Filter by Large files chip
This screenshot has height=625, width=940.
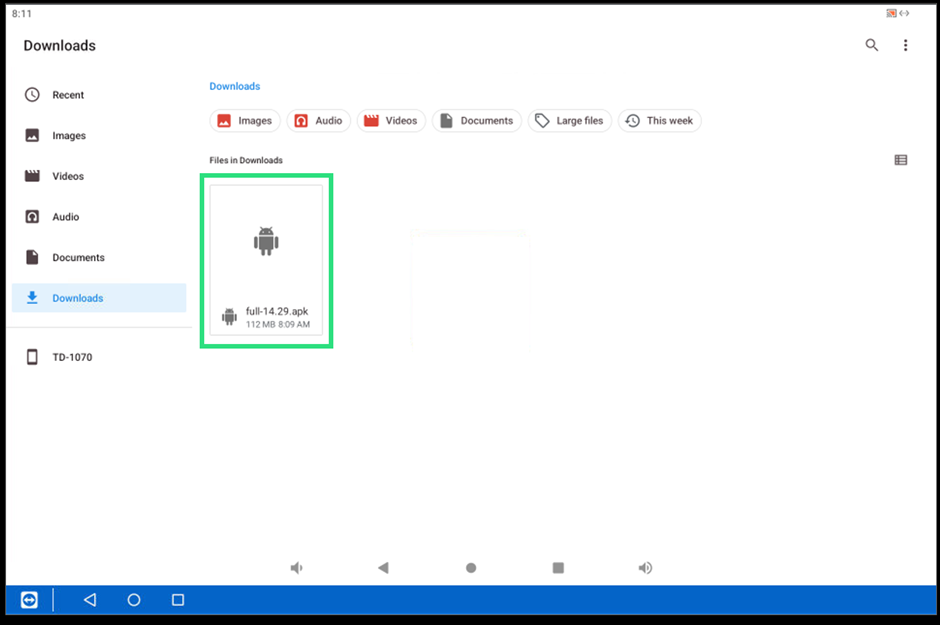[570, 120]
